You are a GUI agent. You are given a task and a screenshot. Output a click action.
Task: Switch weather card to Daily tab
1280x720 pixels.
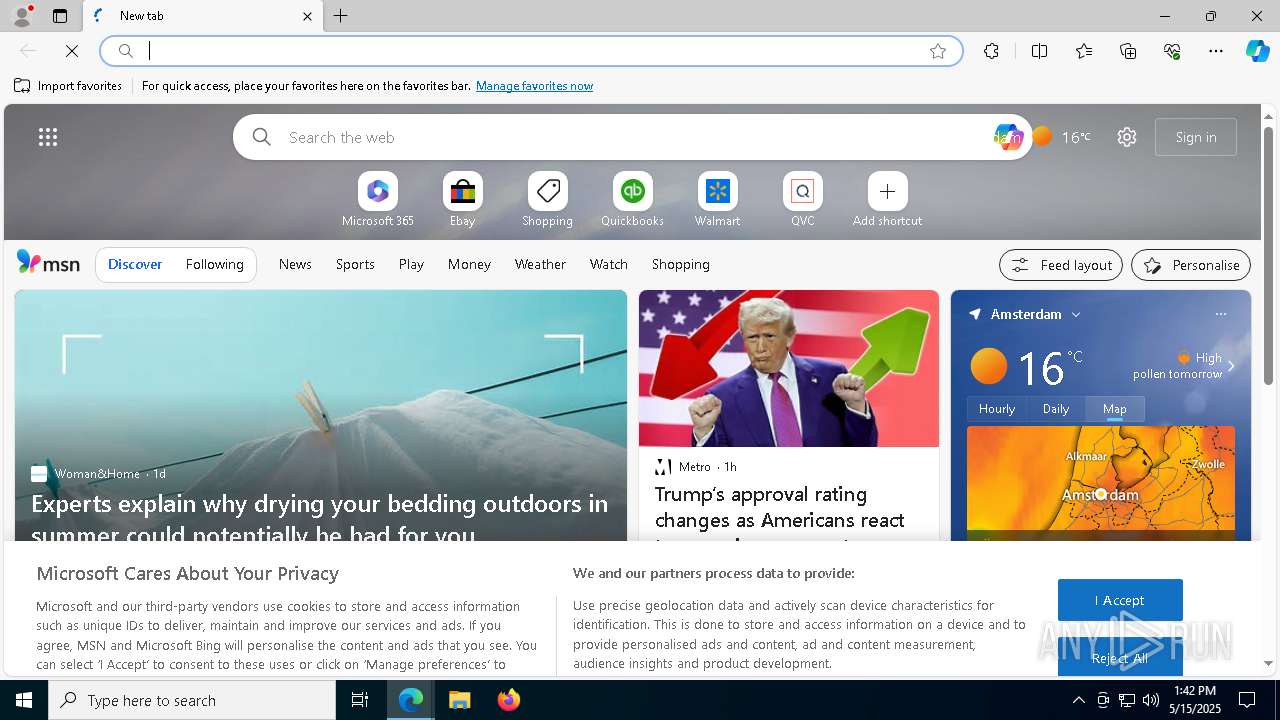(1056, 408)
